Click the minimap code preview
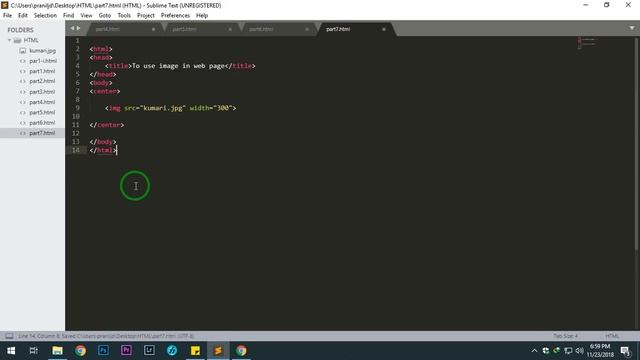The image size is (640, 360). 587,42
